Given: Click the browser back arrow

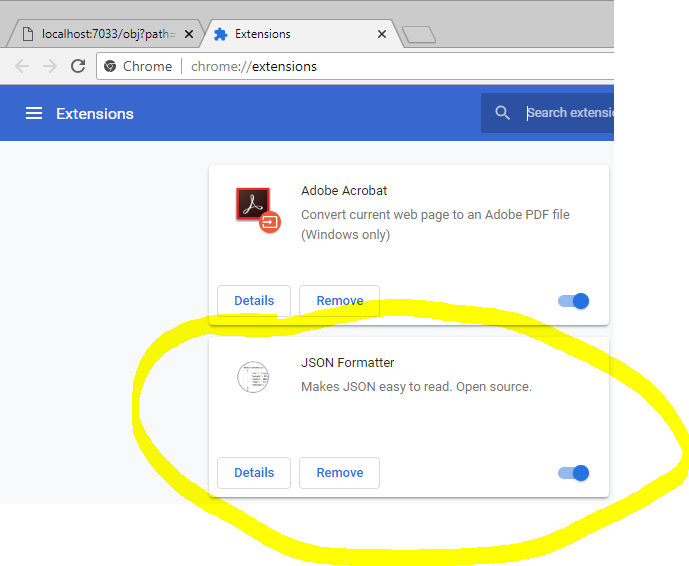Looking at the screenshot, I should (22, 66).
